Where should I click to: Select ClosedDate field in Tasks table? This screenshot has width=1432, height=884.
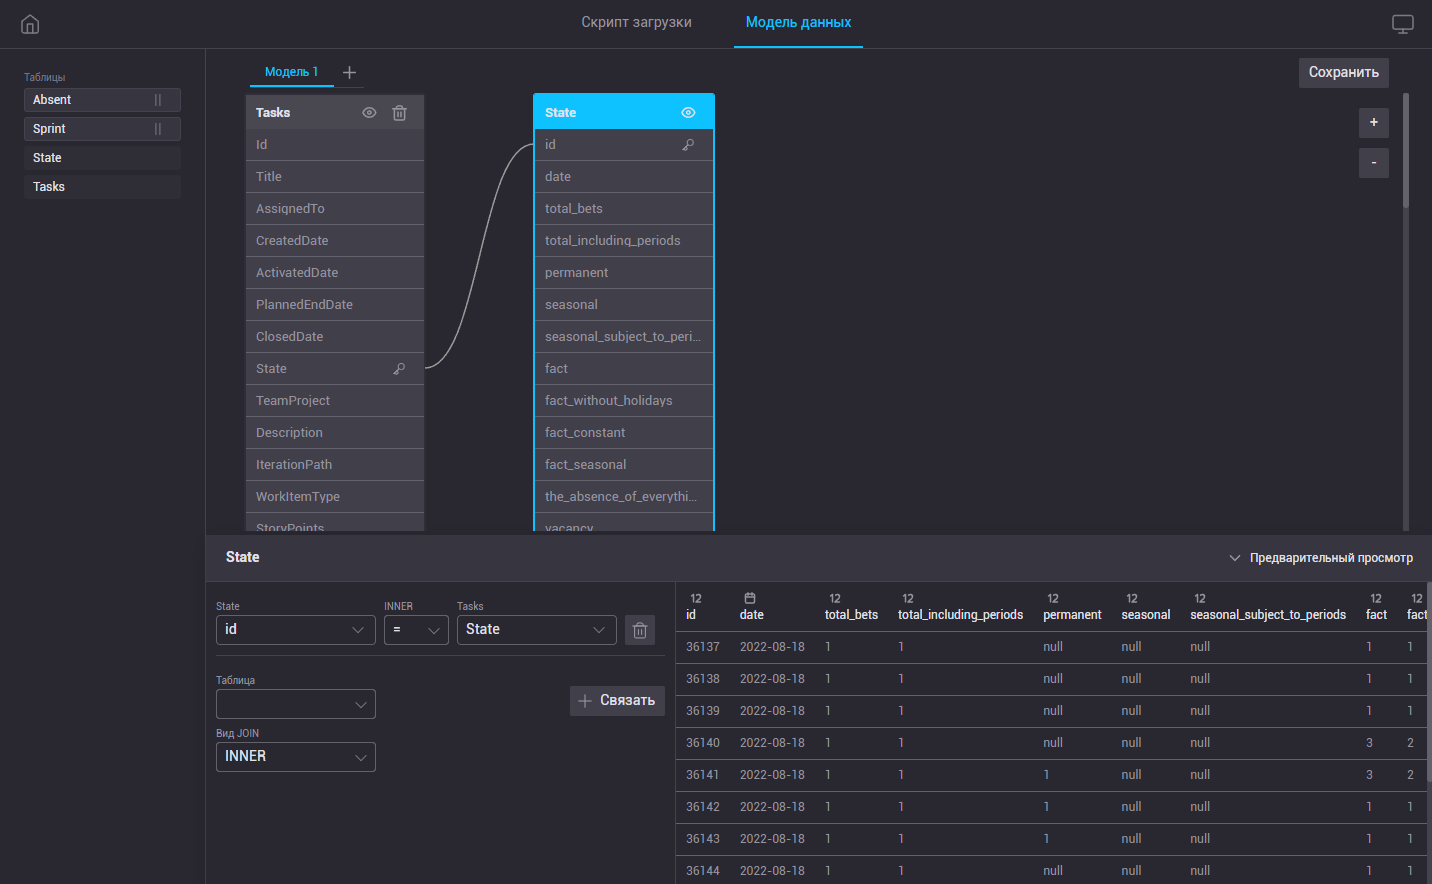point(335,337)
